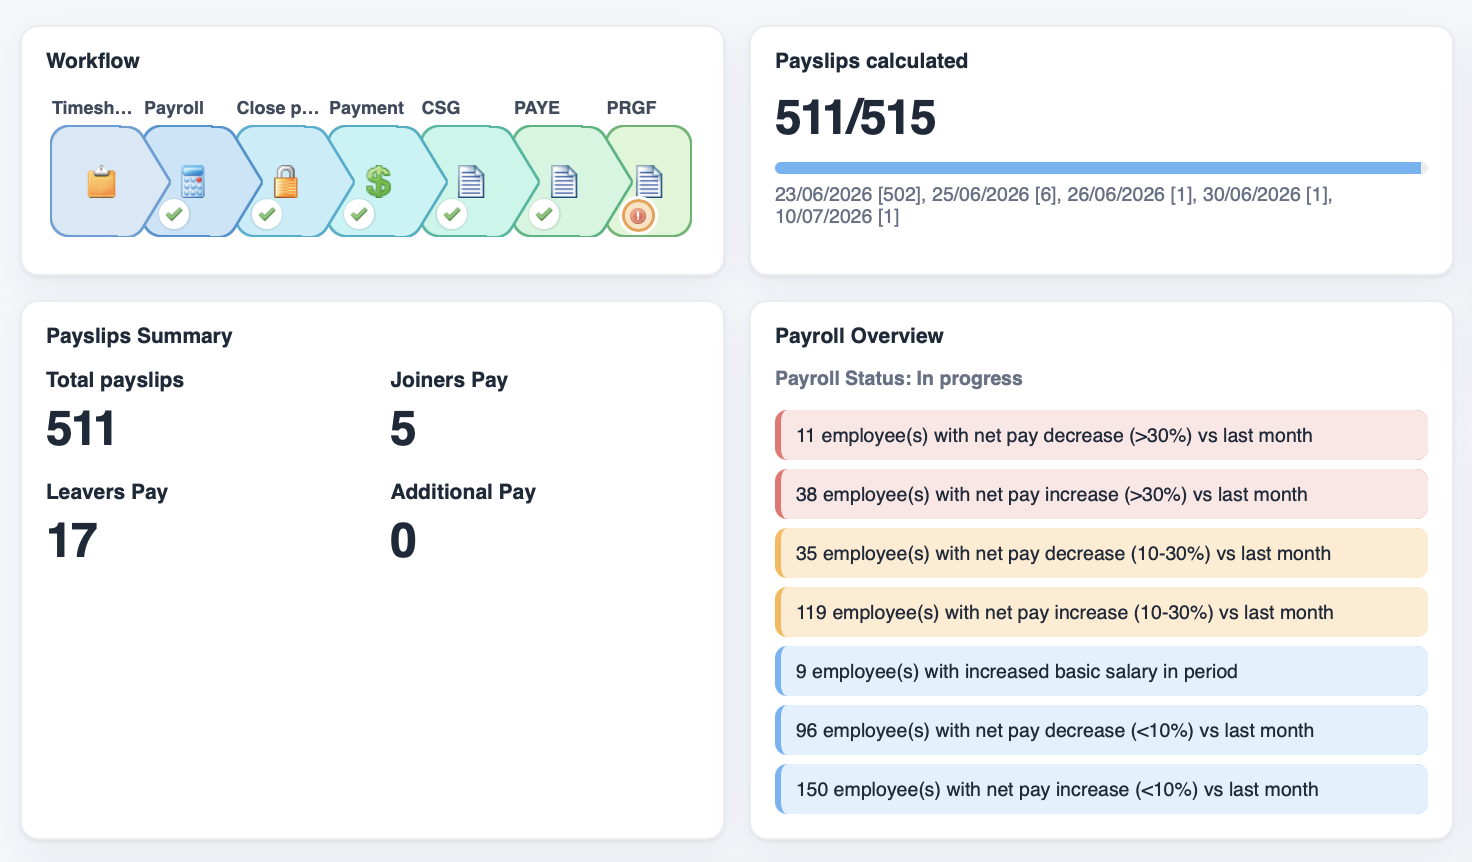
Task: Click the Payment dollar sign icon
Action: tap(378, 182)
